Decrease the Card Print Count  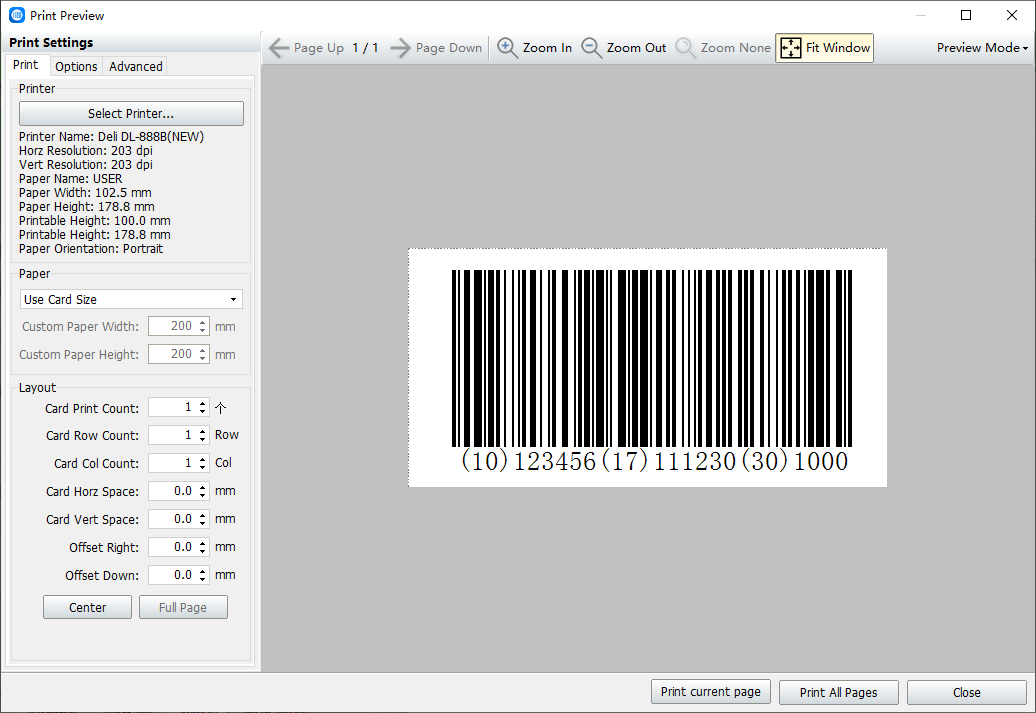click(203, 412)
